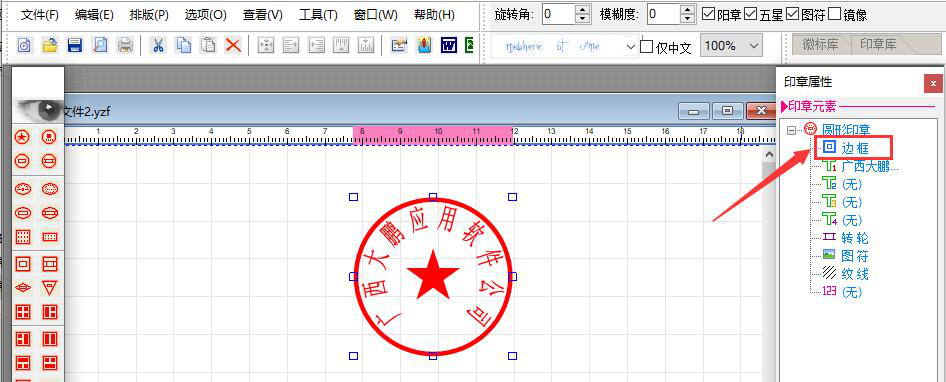Click the align-top toolbar icon

[x=341, y=45]
